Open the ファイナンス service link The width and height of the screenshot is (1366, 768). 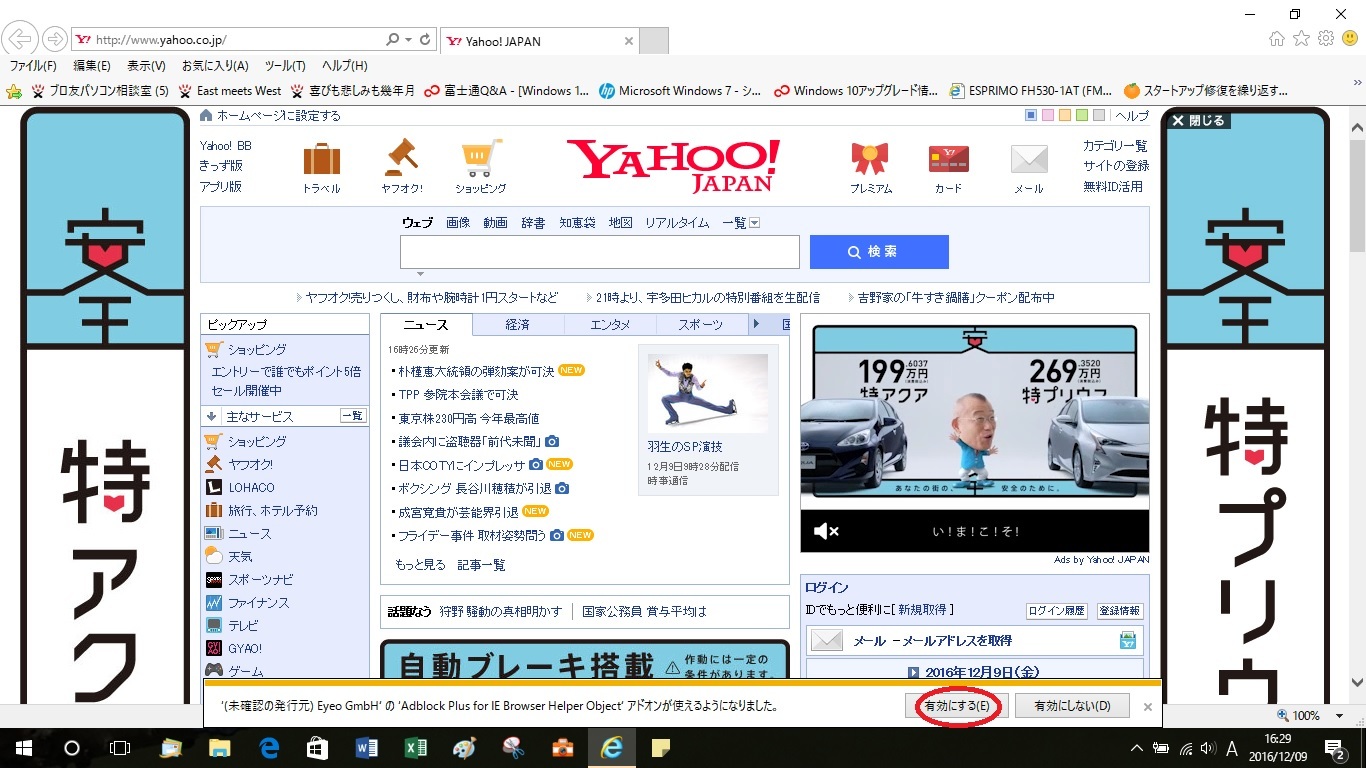[x=258, y=603]
